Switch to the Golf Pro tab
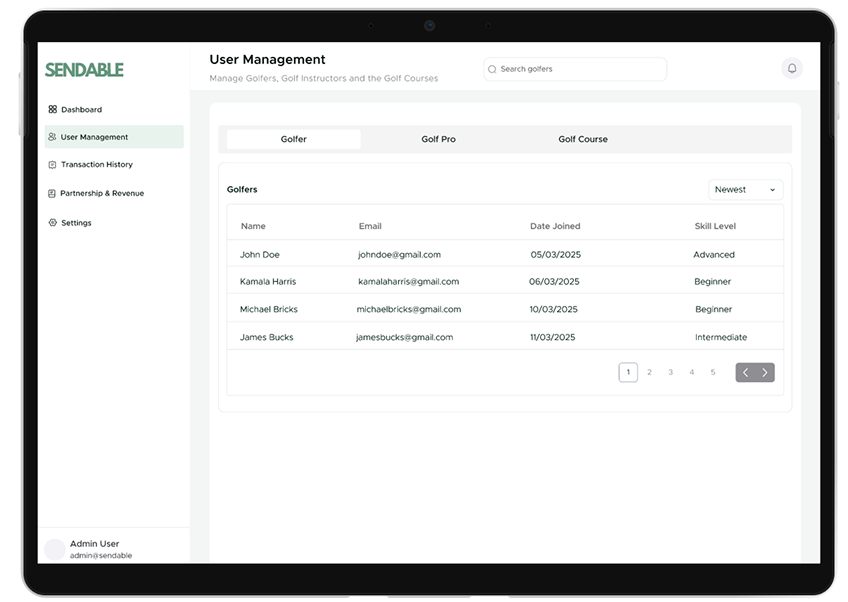 point(438,139)
